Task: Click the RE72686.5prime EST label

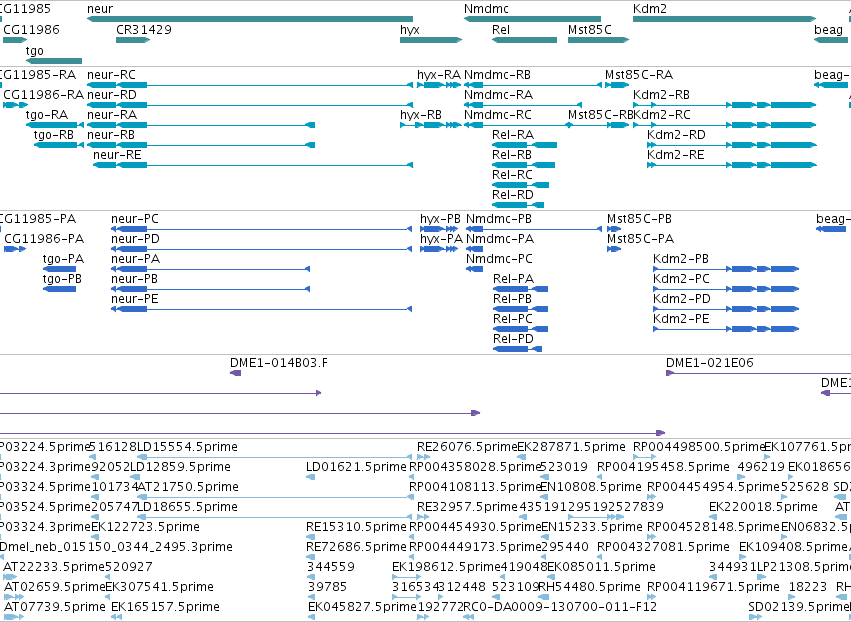Action: 356,547
